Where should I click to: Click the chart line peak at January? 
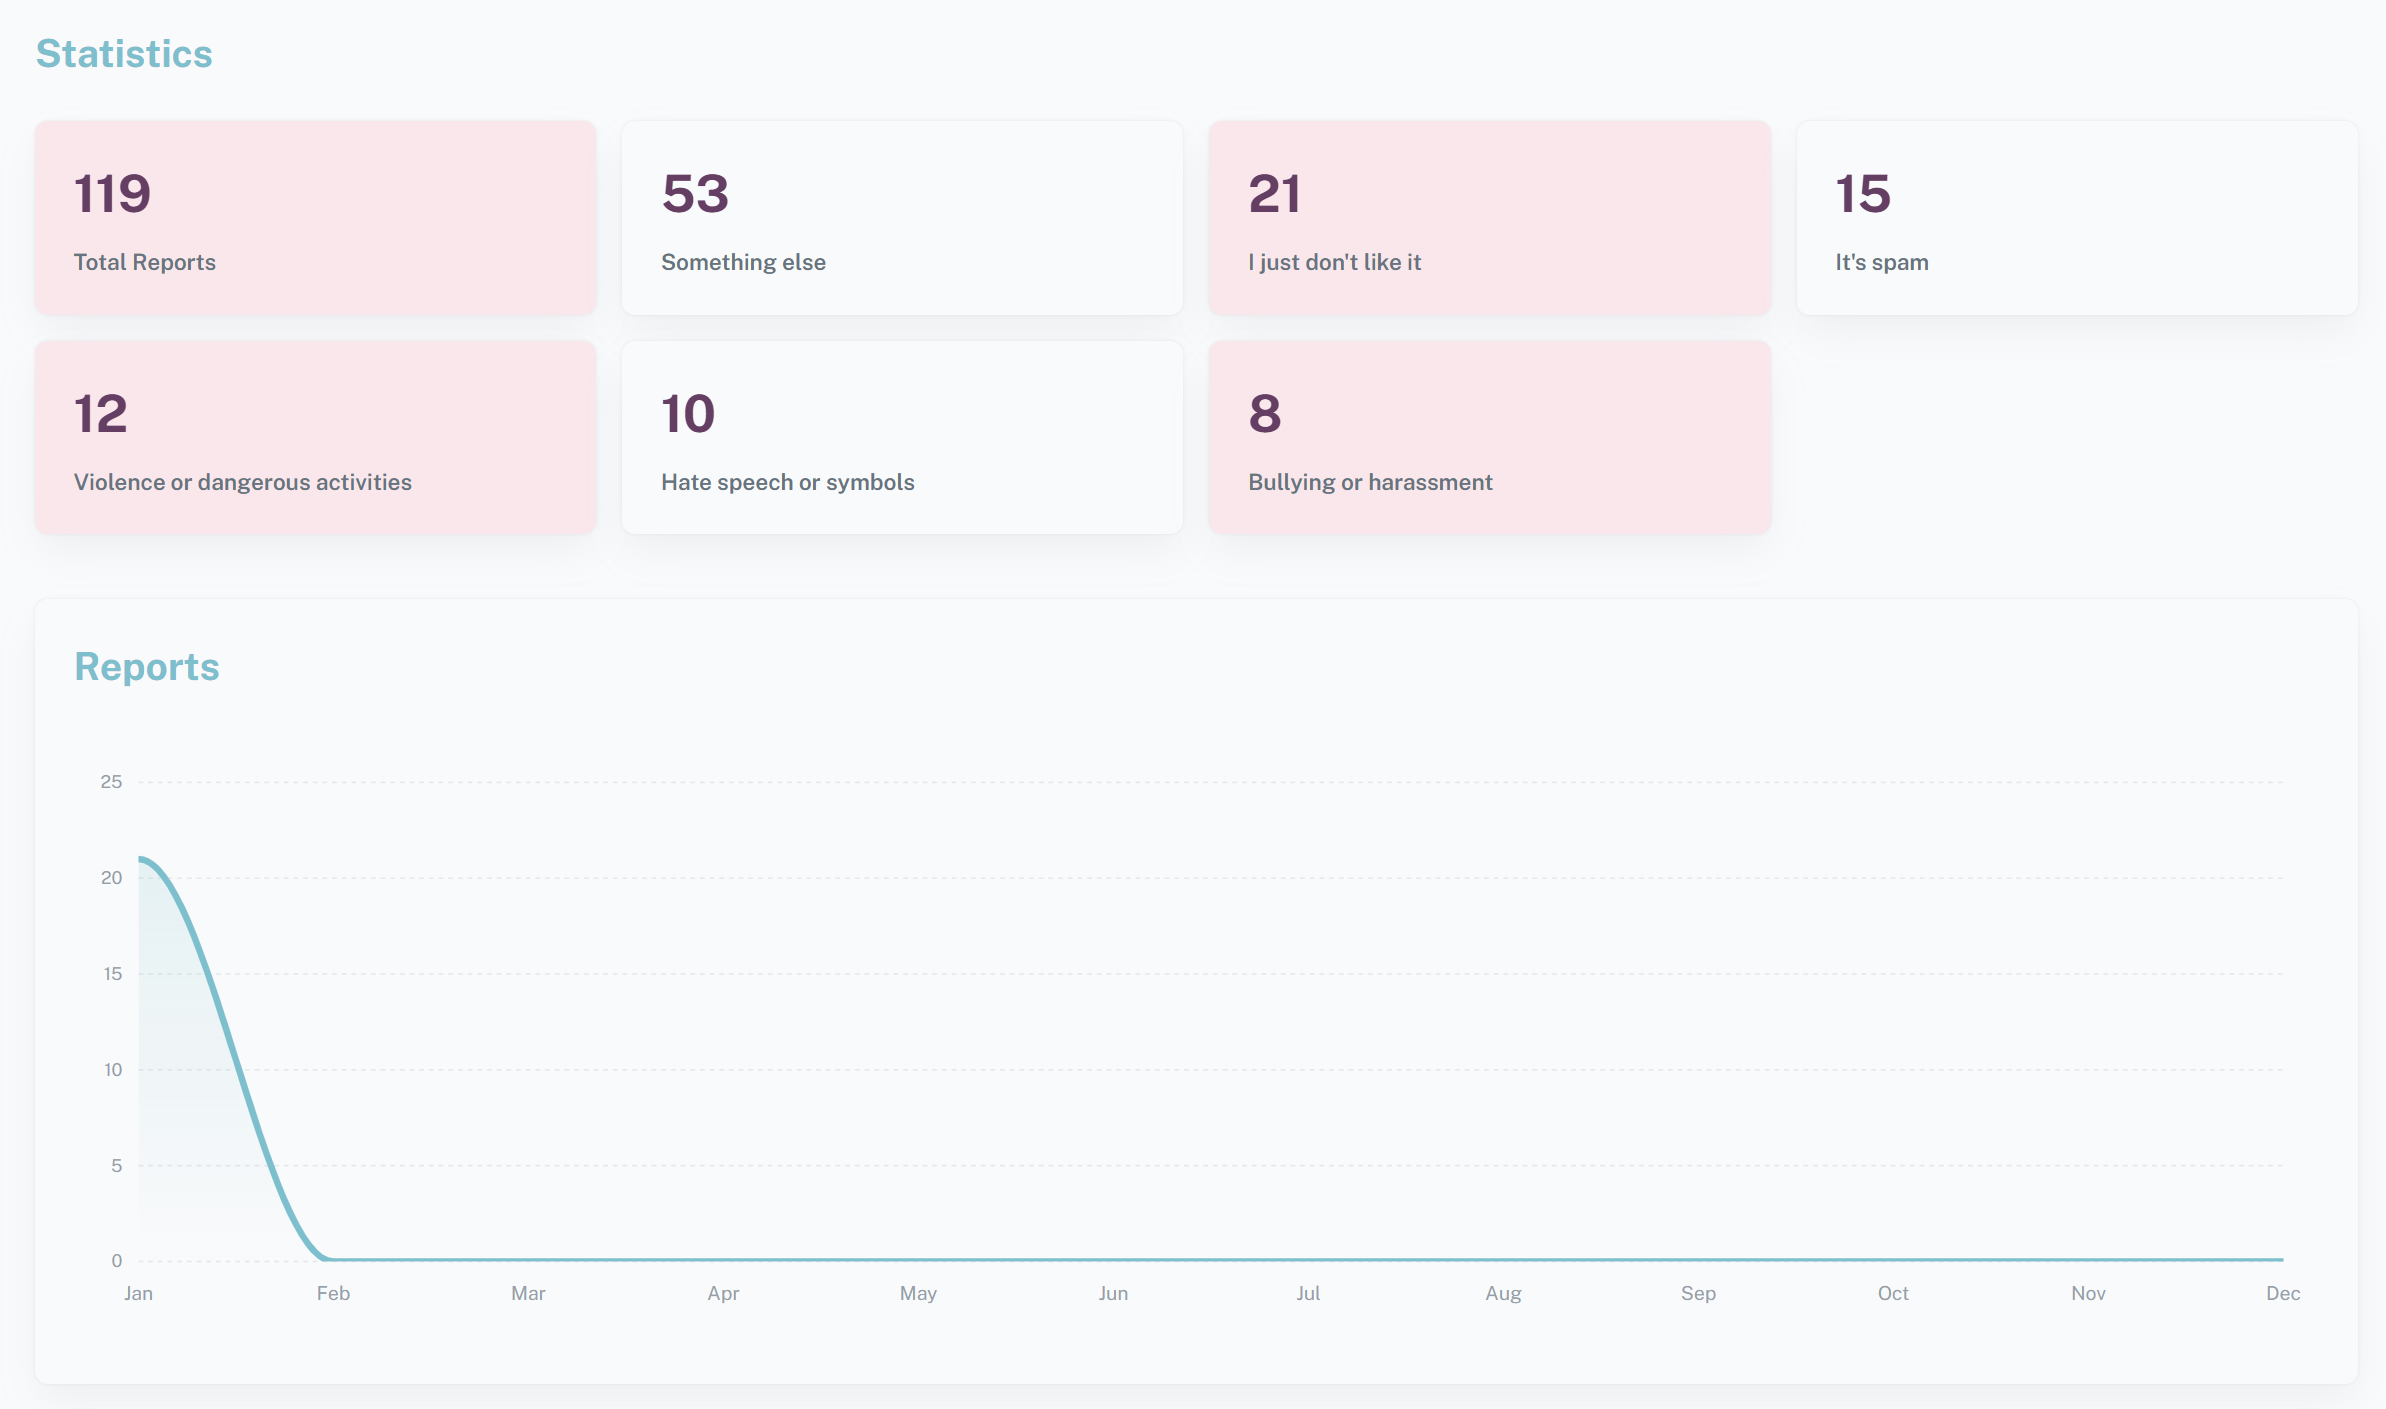click(x=141, y=859)
